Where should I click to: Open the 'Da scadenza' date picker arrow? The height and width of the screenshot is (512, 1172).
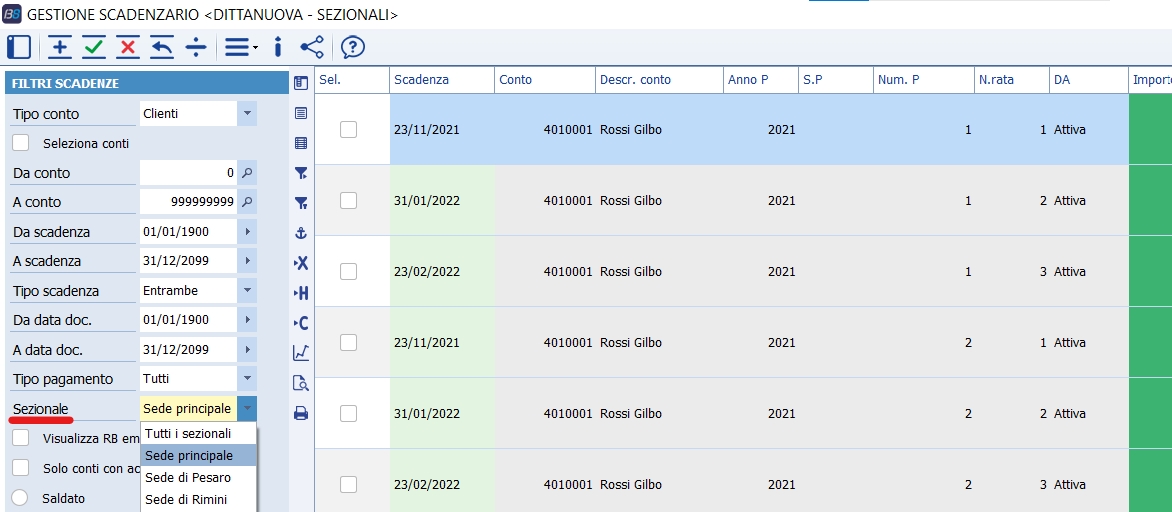pos(247,232)
